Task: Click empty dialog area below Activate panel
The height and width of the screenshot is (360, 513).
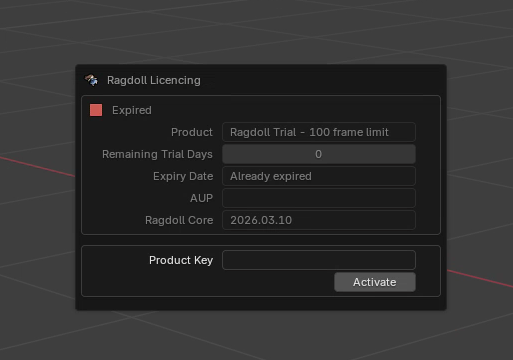Action: click(x=261, y=303)
